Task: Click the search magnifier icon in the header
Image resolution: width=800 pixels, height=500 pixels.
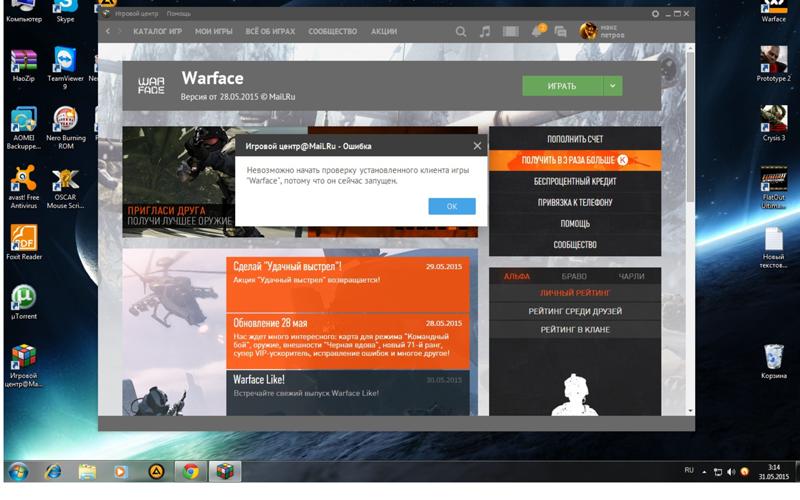Action: (x=461, y=32)
